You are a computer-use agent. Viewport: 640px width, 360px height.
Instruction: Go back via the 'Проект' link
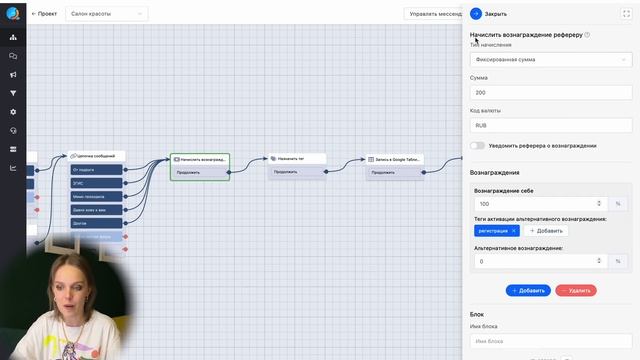44,14
